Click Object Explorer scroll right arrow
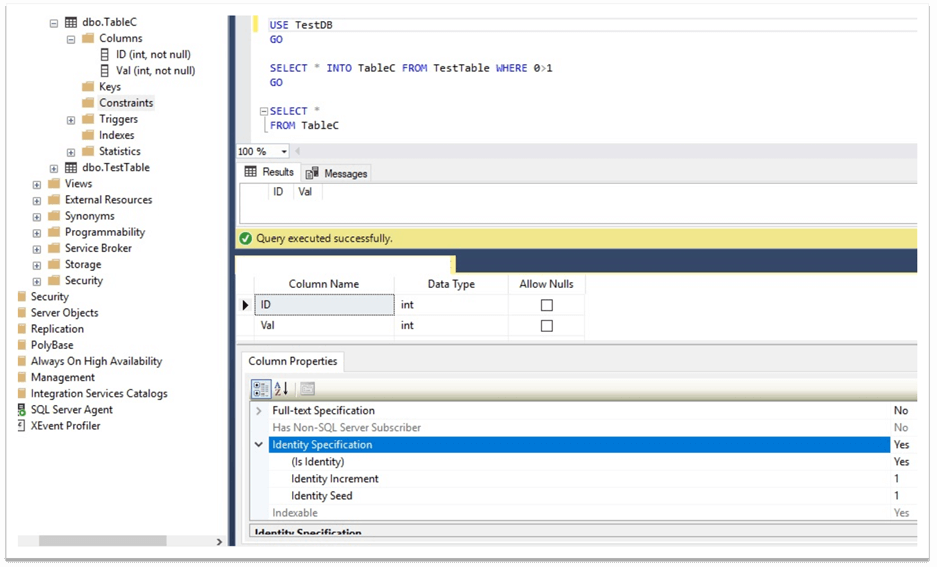 click(219, 542)
